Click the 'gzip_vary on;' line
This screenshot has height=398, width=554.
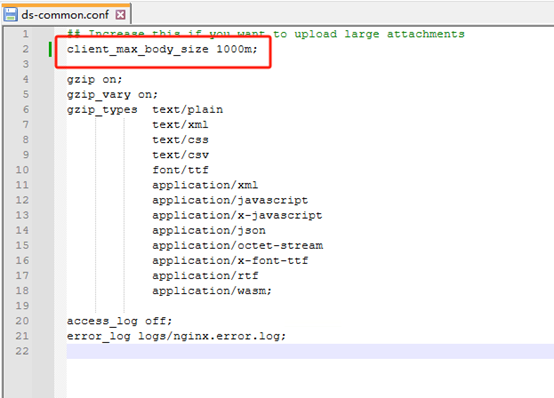112,94
